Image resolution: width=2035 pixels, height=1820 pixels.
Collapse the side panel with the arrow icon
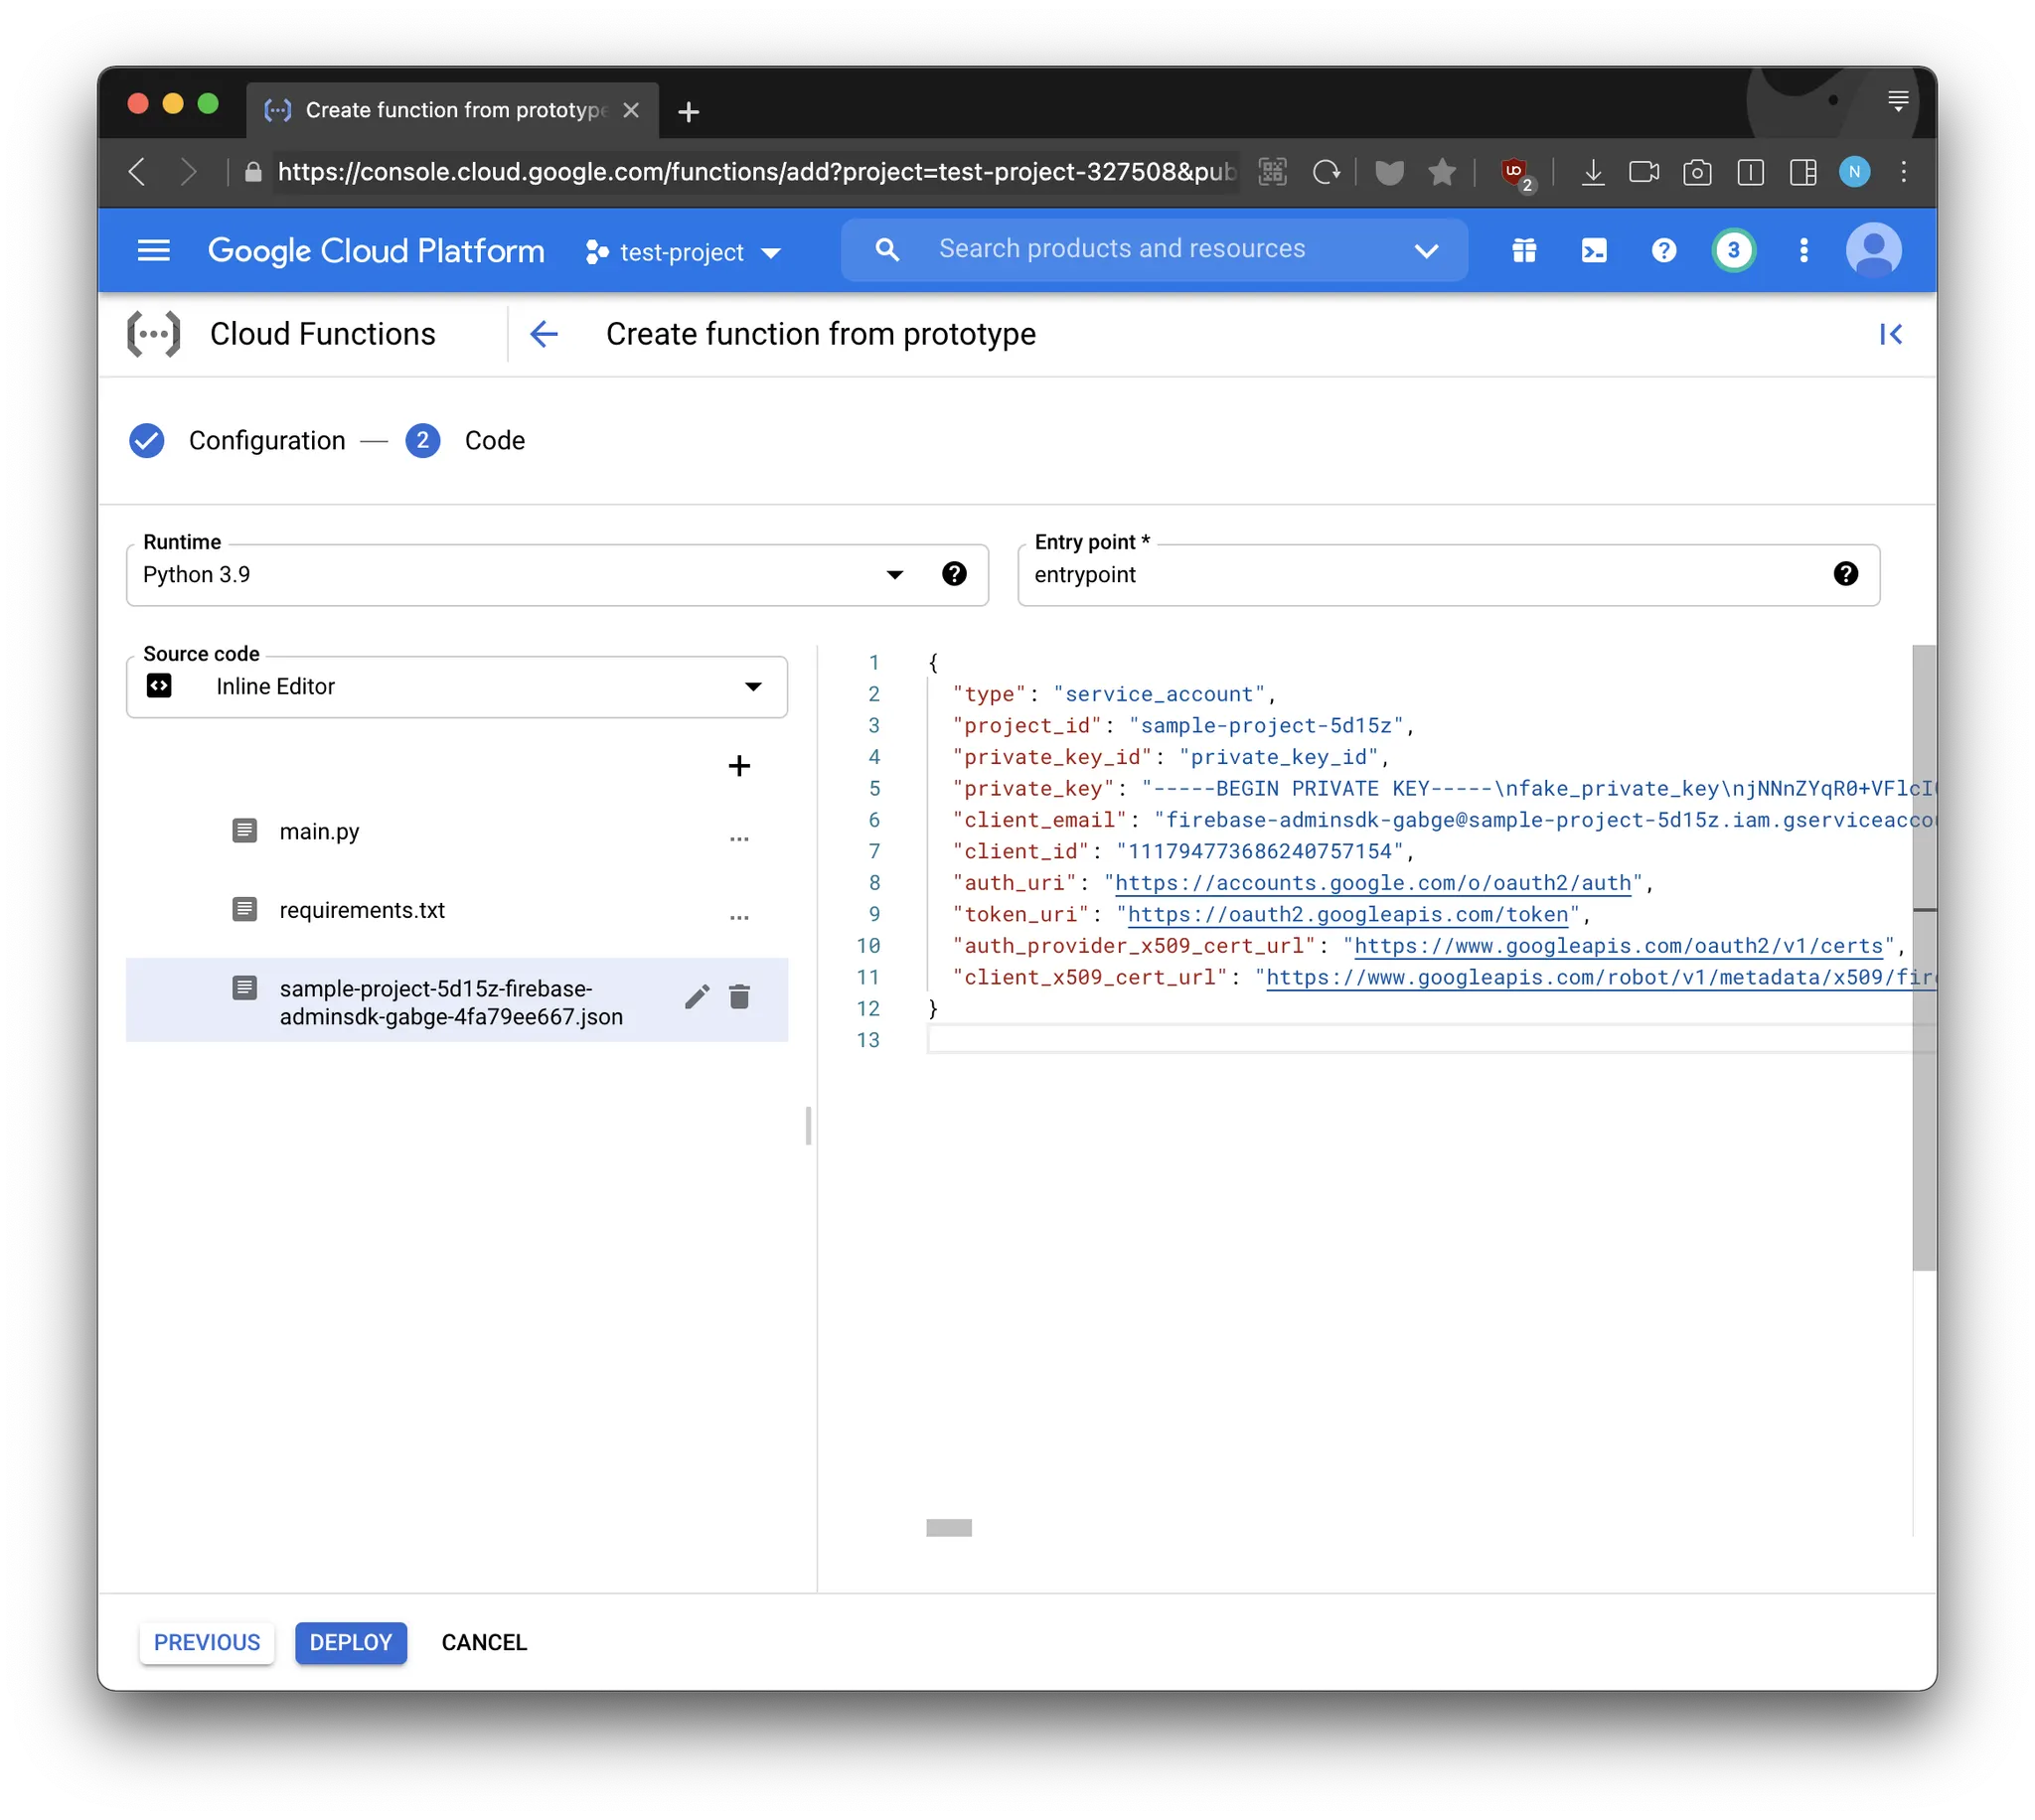(1890, 334)
